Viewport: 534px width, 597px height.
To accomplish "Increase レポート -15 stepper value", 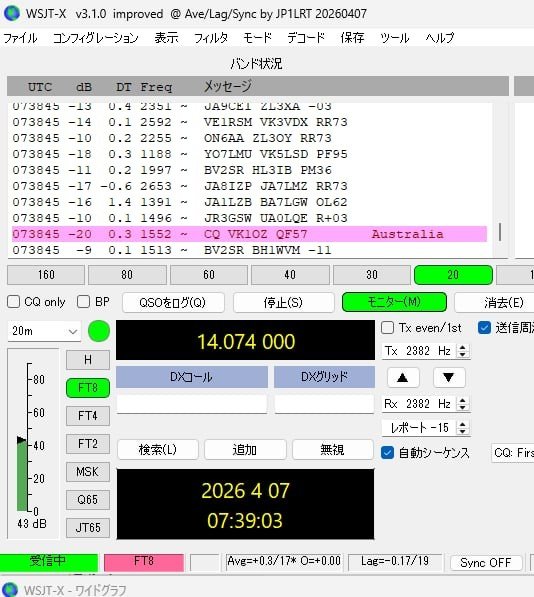I will pyautogui.click(x=463, y=424).
